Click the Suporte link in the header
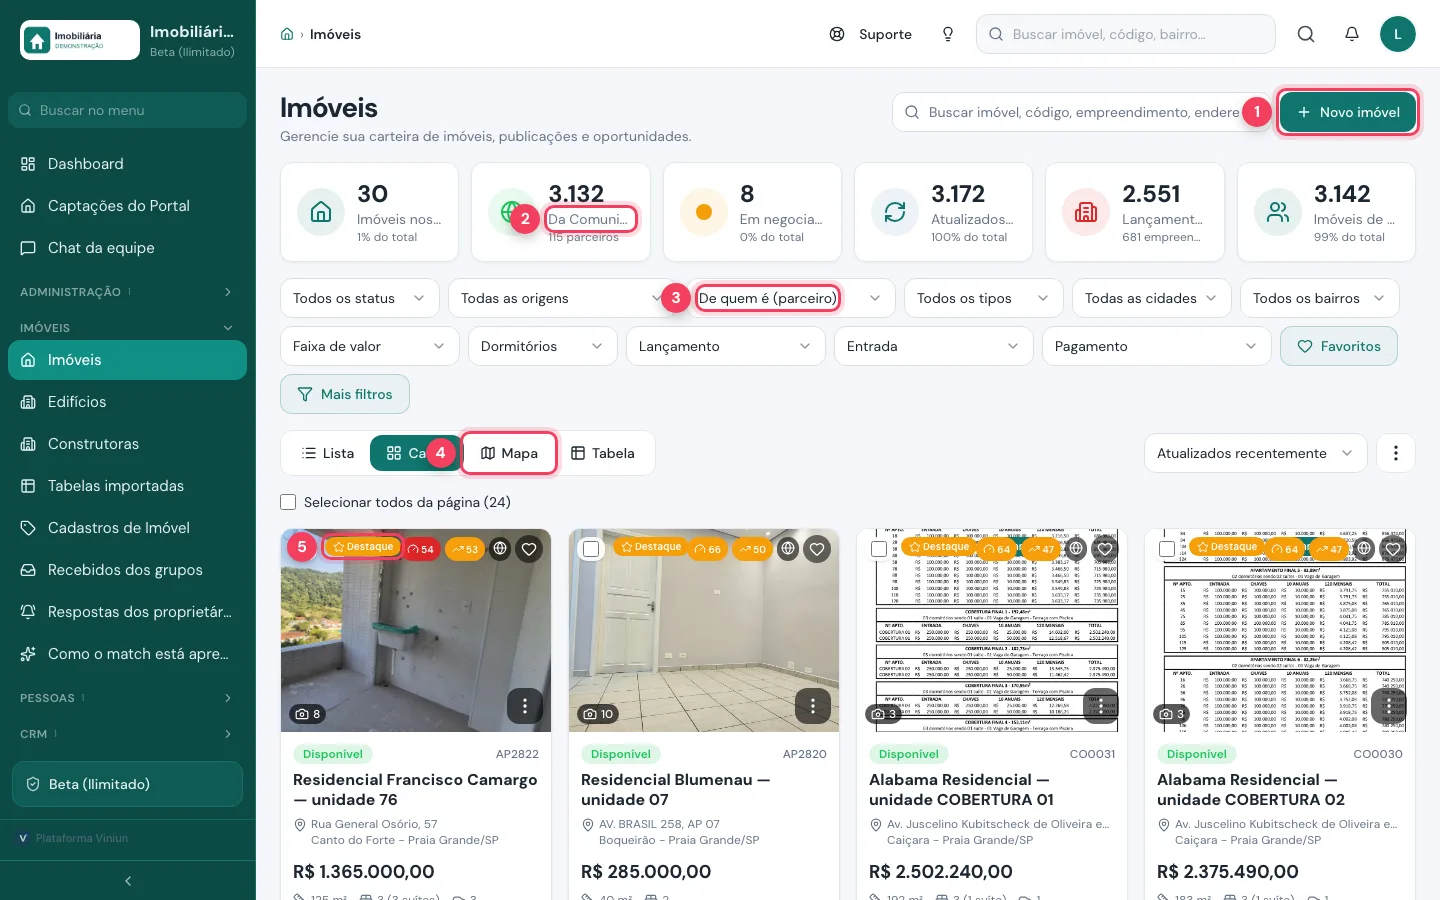 pos(871,34)
